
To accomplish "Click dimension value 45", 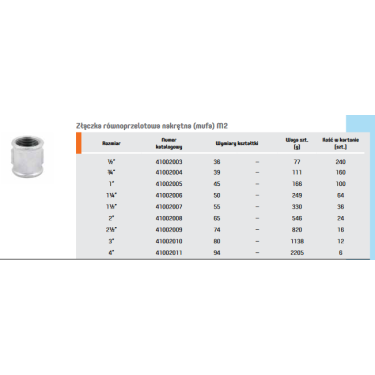I will pos(217,184).
